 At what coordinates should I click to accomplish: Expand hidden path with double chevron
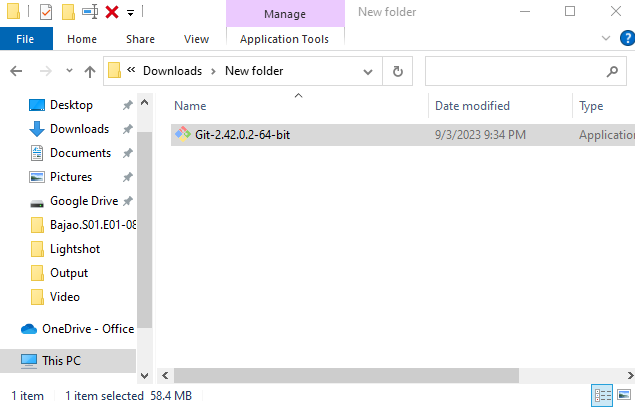pyautogui.click(x=131, y=70)
